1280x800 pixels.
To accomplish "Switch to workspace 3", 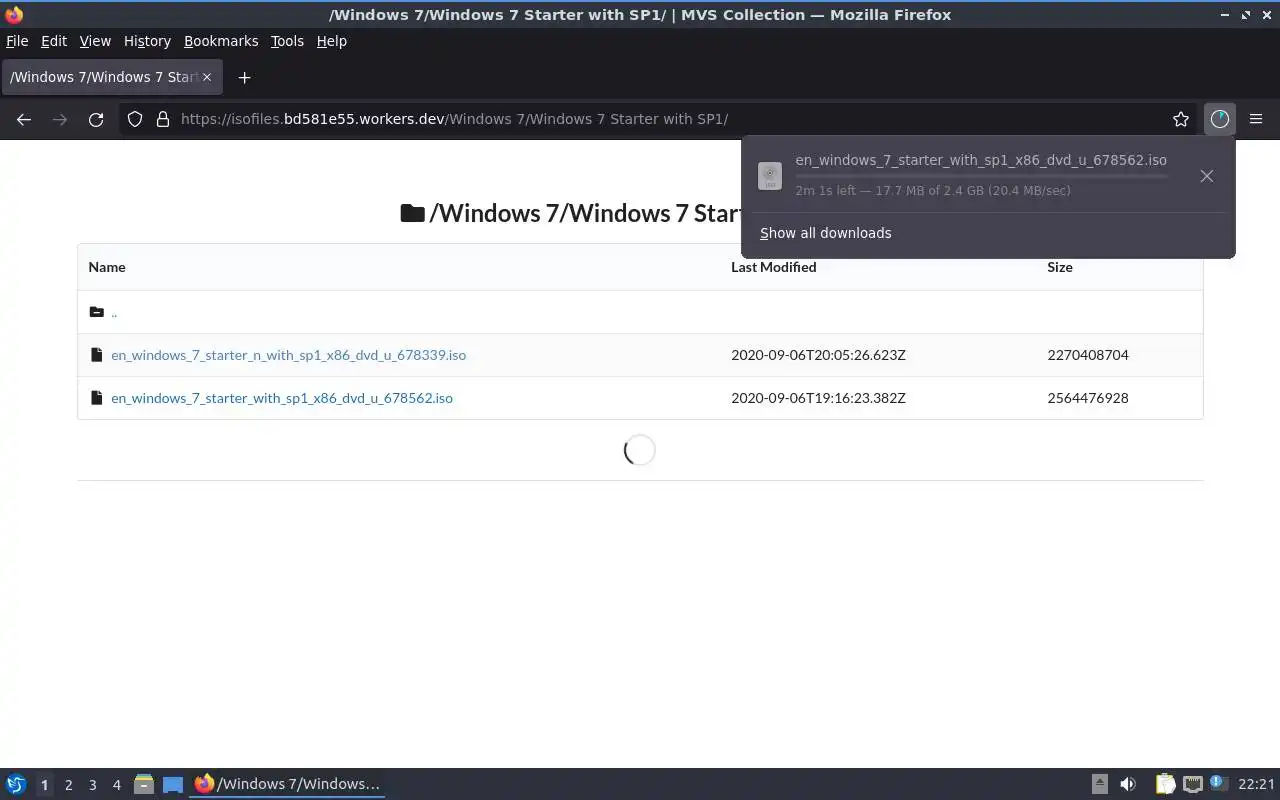I will pyautogui.click(x=92, y=785).
